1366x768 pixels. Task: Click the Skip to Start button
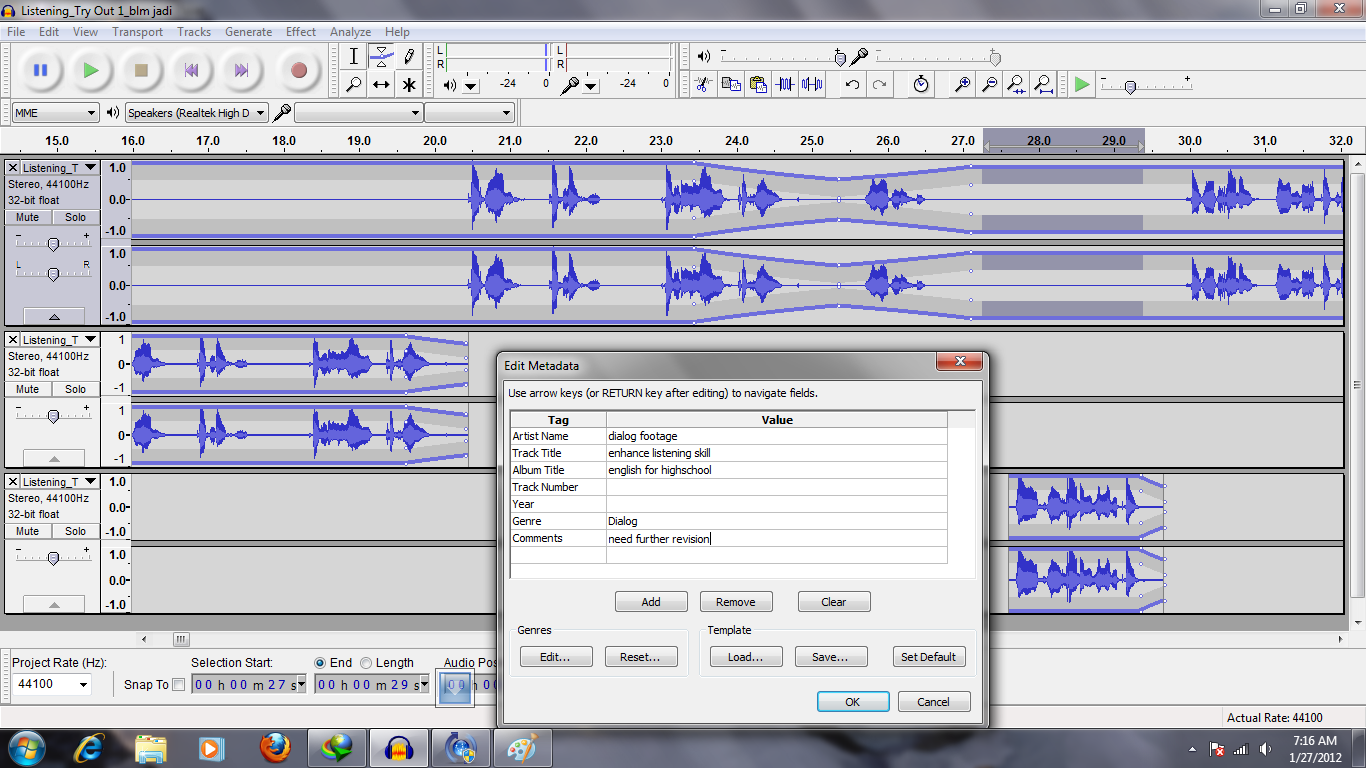pyautogui.click(x=191, y=71)
